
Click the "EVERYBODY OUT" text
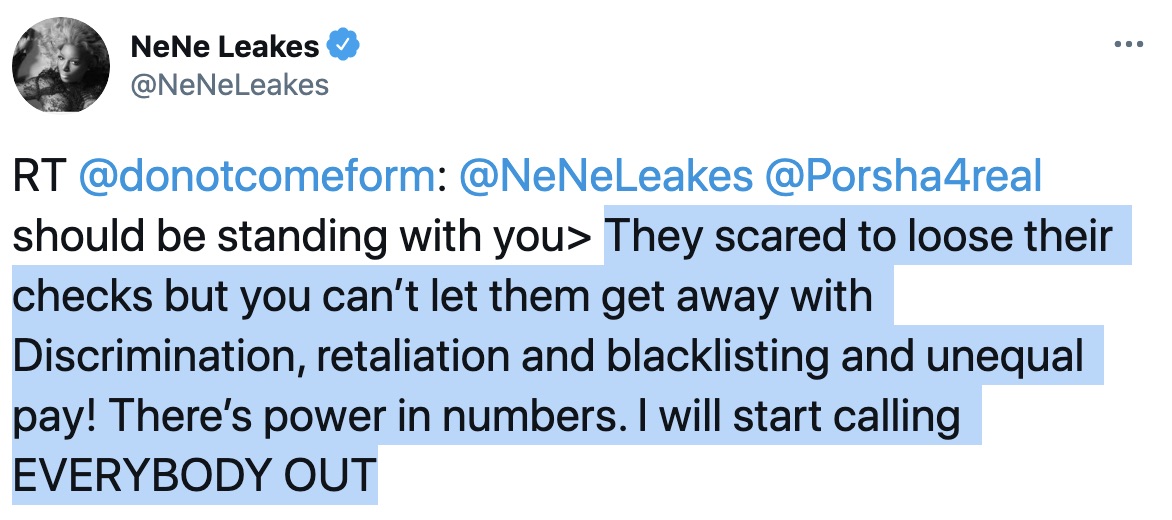coord(194,477)
